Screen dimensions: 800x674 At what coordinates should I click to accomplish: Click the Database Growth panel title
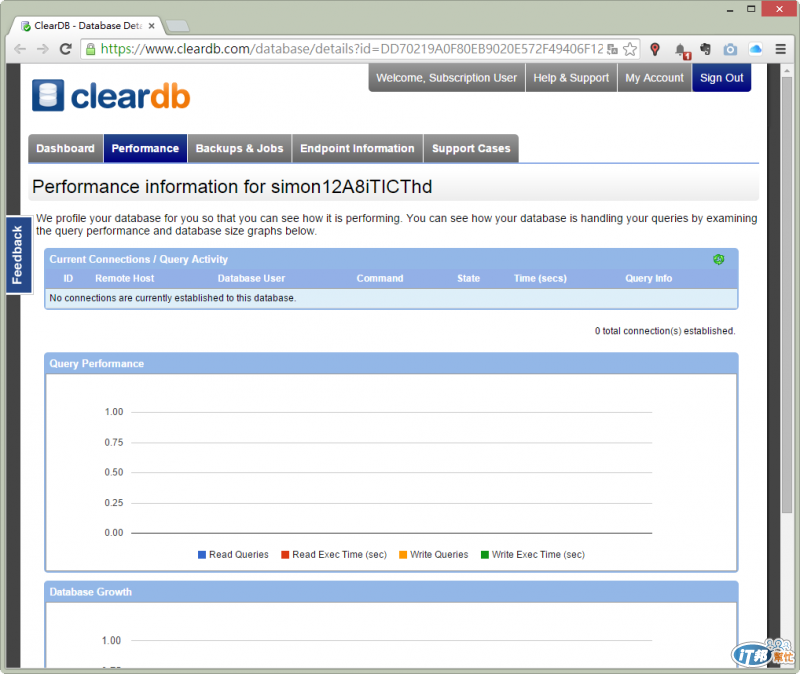tap(90, 592)
